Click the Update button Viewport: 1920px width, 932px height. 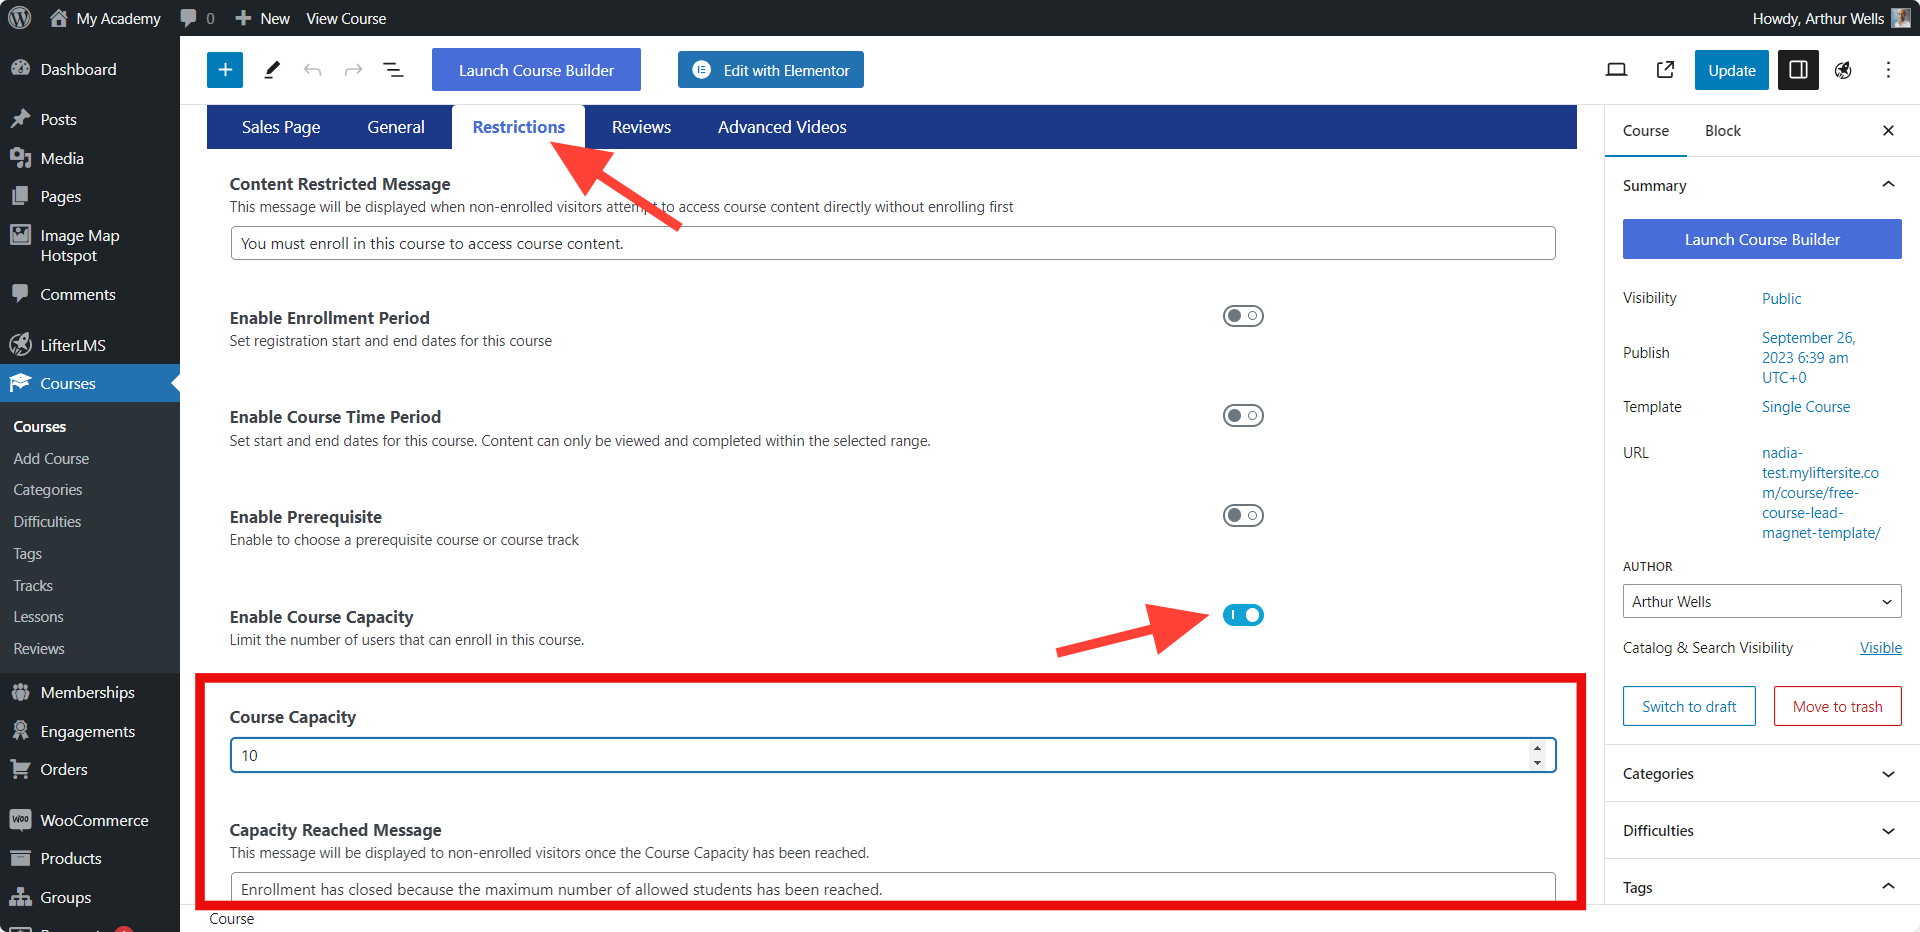pyautogui.click(x=1732, y=70)
